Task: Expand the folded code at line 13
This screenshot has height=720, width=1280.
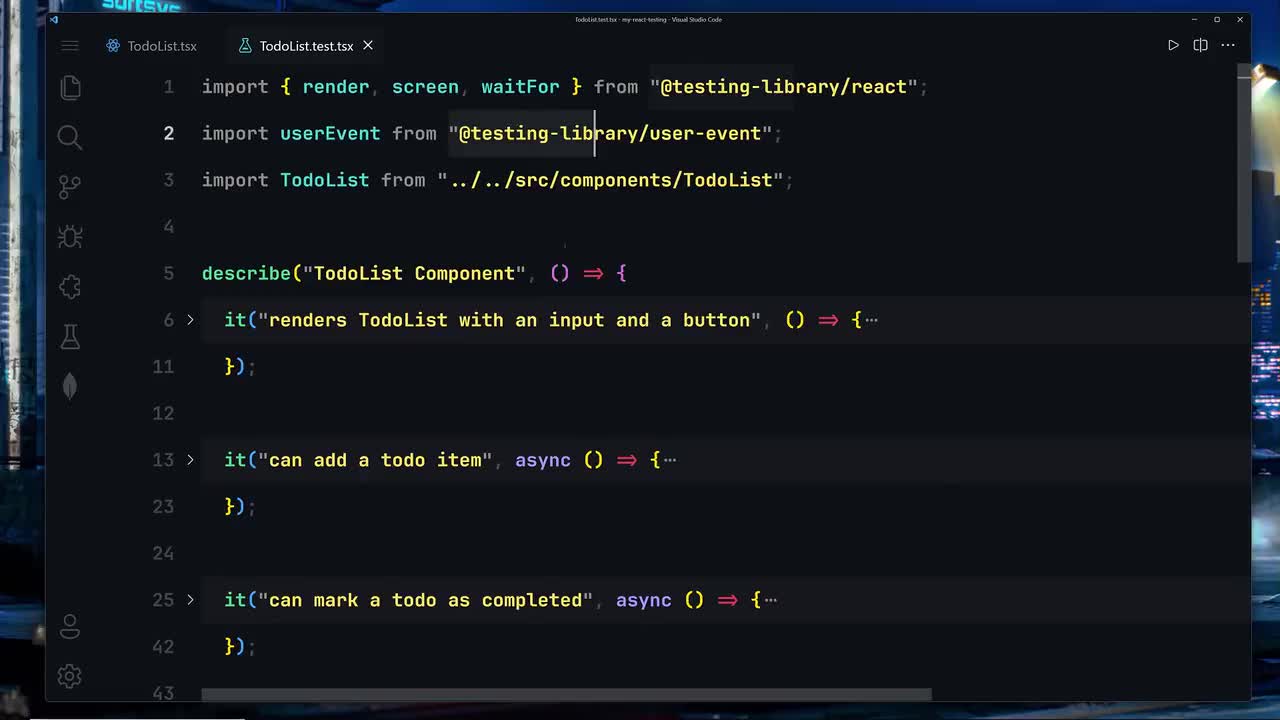Action: point(190,460)
